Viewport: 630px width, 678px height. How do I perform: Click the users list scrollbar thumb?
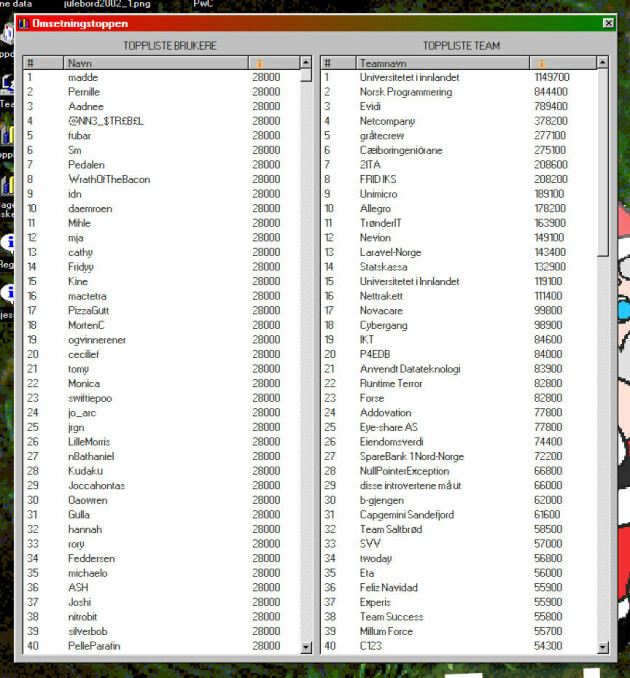(x=306, y=75)
